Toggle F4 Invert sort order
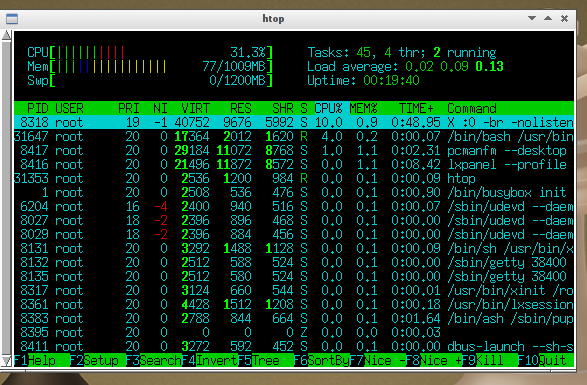Screen dimensions: 587x385 click(x=210, y=361)
